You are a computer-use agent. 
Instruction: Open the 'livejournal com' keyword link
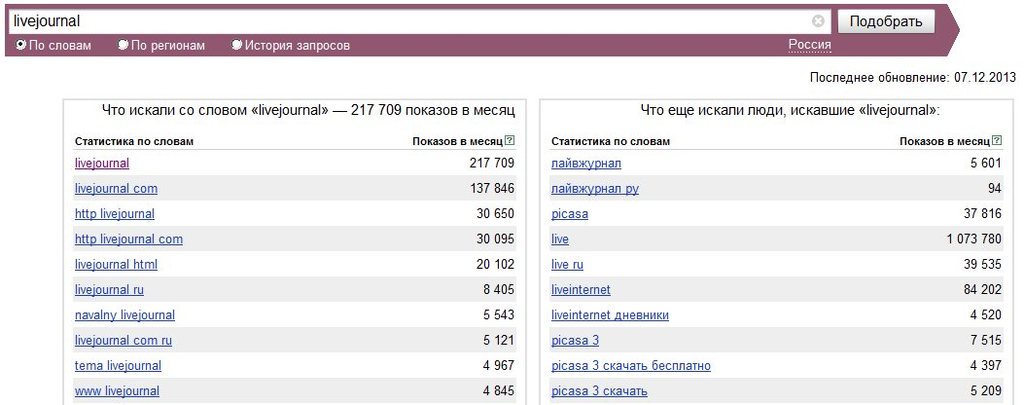pos(116,189)
